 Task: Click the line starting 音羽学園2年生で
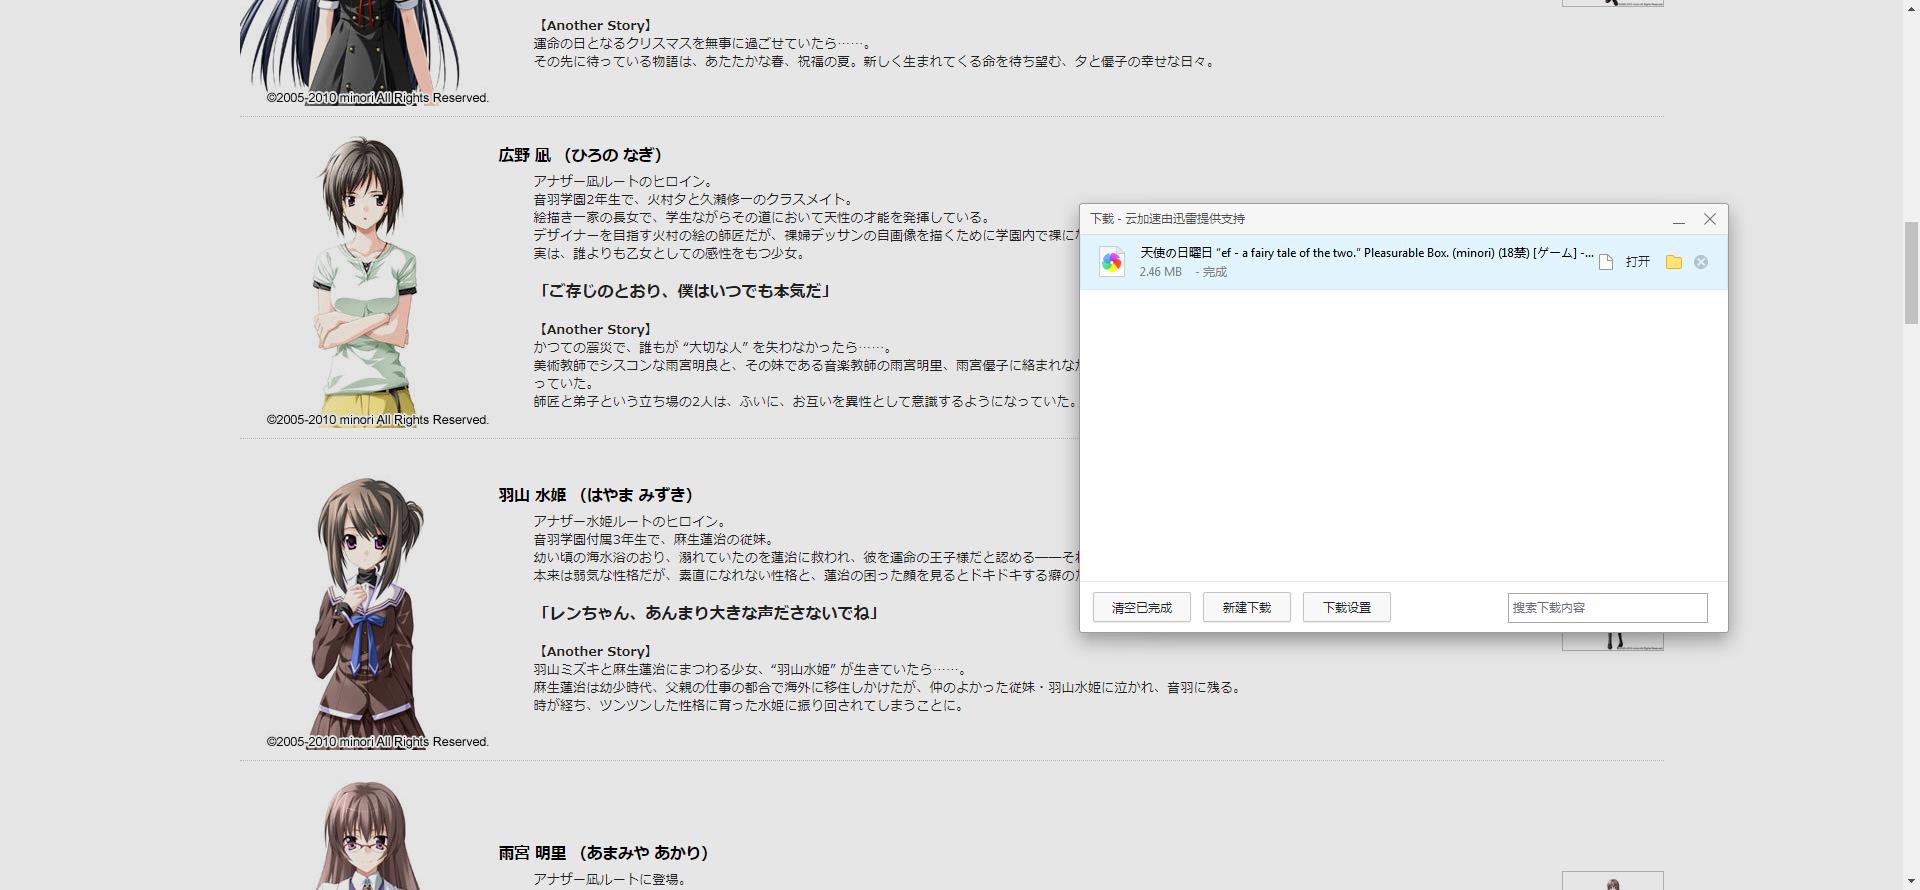(695, 199)
